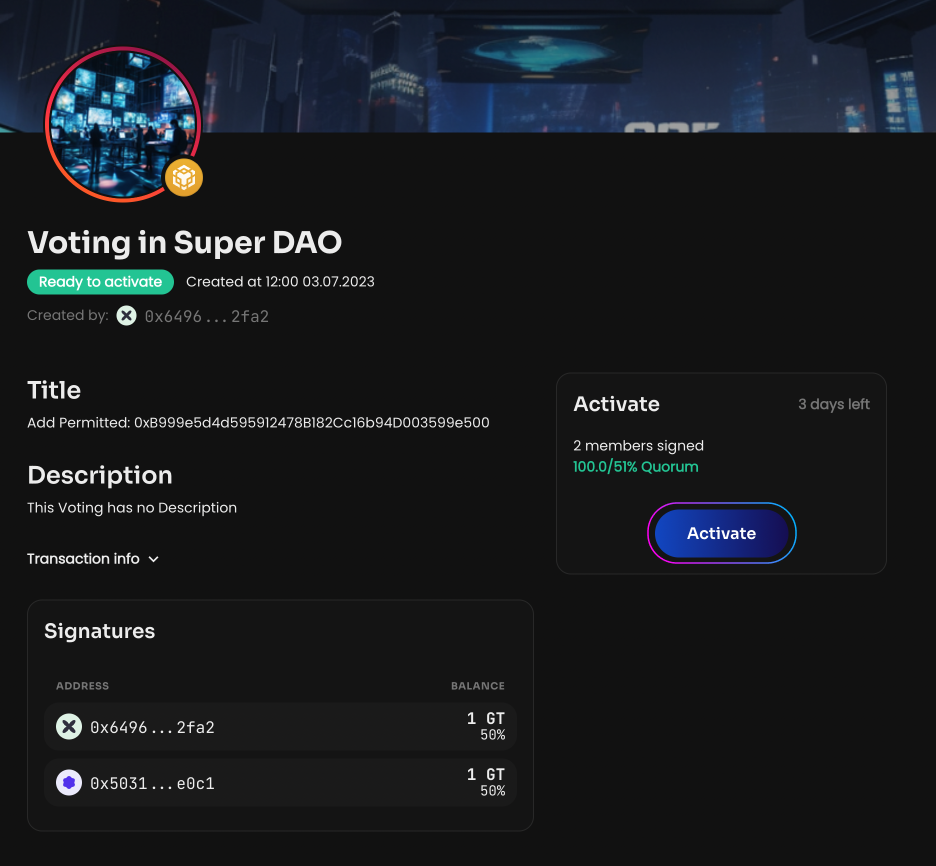Click avatar icon in 0x5031...e0c1 signature row

point(69,782)
